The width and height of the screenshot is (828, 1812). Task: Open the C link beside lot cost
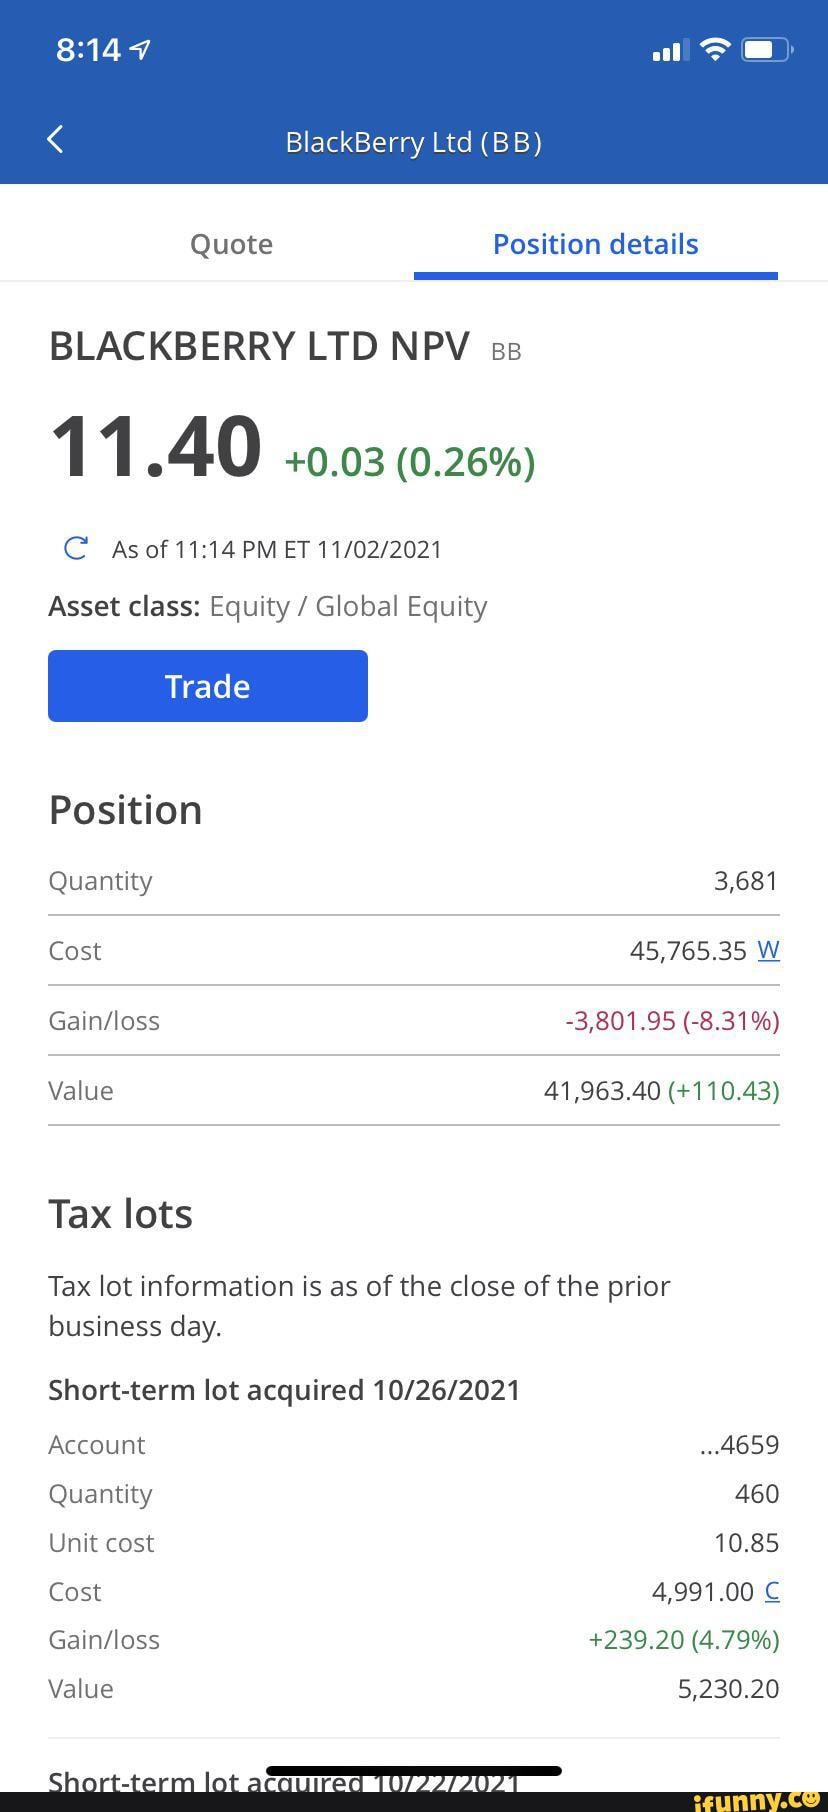pos(771,1591)
